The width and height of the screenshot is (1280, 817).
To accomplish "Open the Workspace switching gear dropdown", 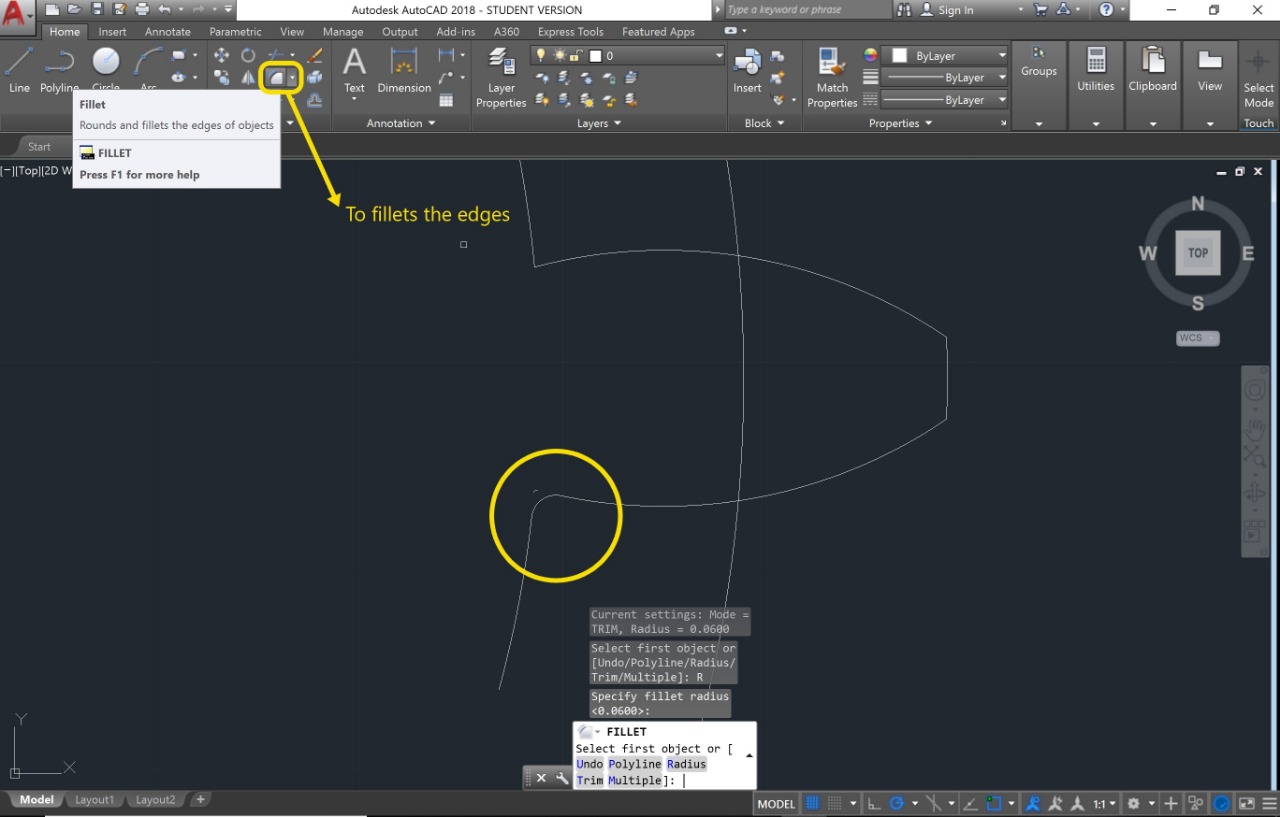I will 1139,803.
